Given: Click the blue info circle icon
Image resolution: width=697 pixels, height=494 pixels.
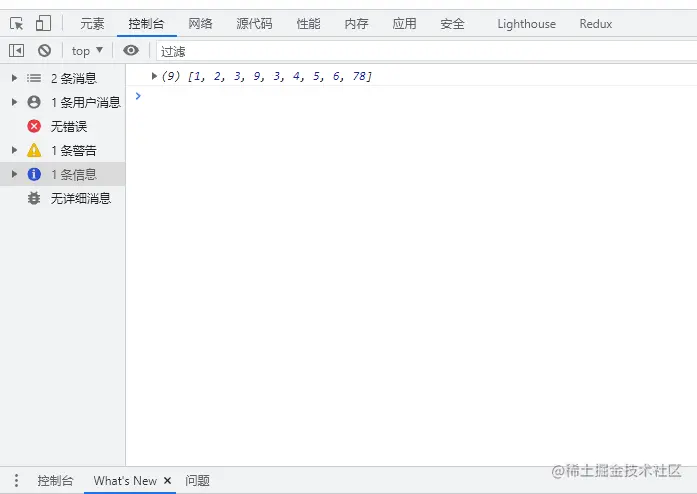Looking at the screenshot, I should pyautogui.click(x=34, y=174).
